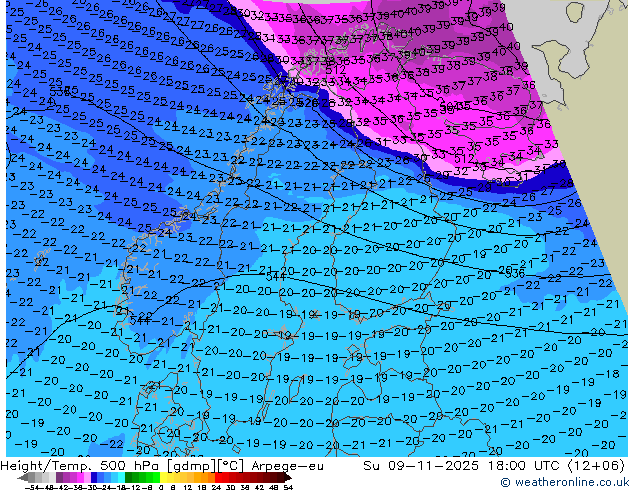Click the dark blue swatch in the color legend
The width and height of the screenshot is (634, 490).
point(94,477)
